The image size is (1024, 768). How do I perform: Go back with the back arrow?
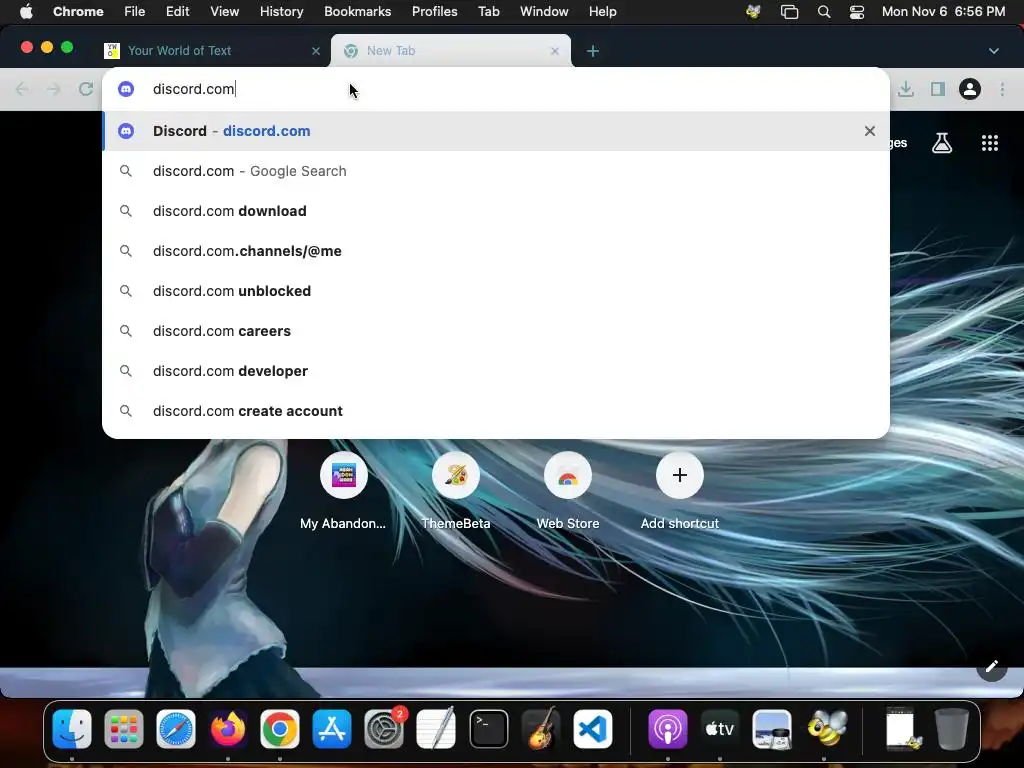pos(22,89)
